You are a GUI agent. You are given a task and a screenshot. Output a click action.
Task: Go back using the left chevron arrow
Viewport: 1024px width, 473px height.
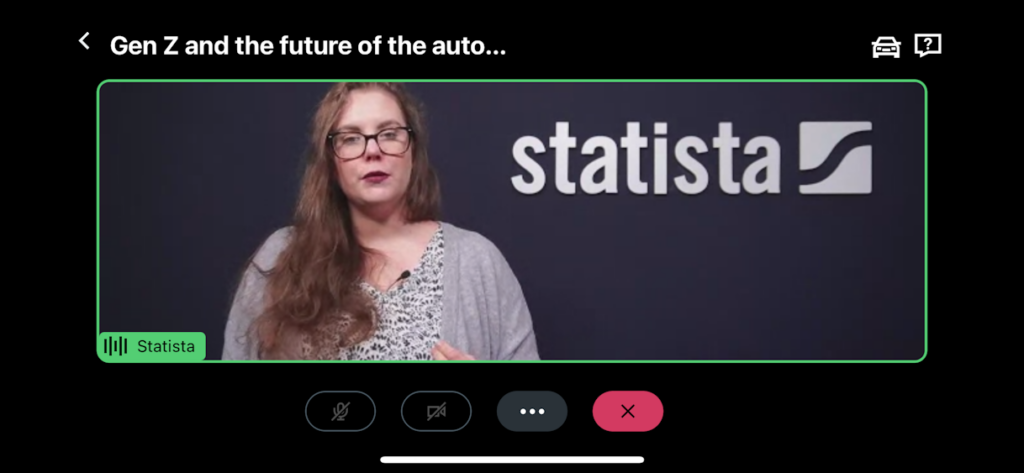point(84,42)
